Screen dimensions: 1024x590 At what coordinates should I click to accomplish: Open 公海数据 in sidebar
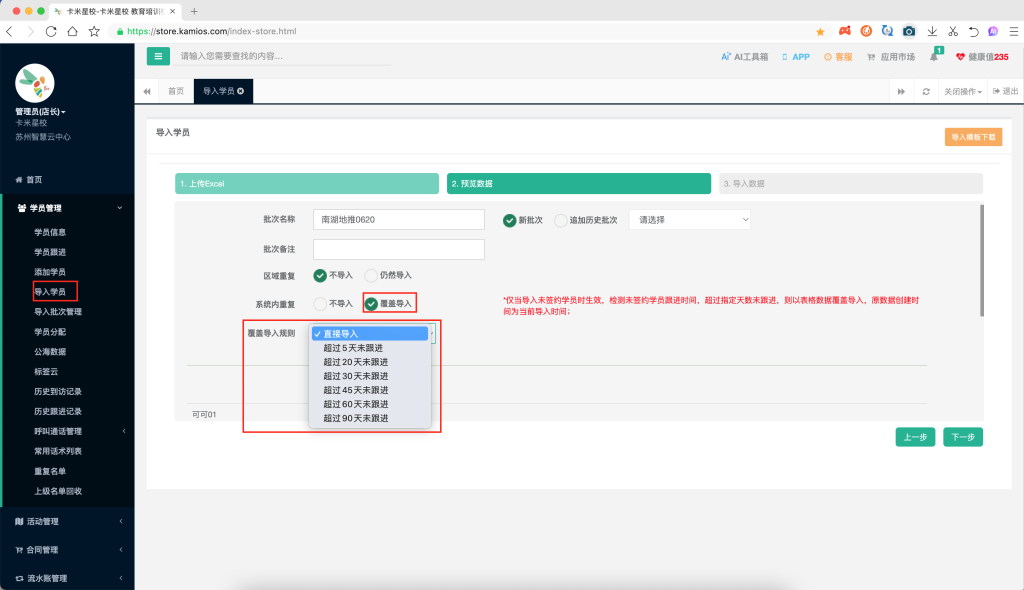50,352
